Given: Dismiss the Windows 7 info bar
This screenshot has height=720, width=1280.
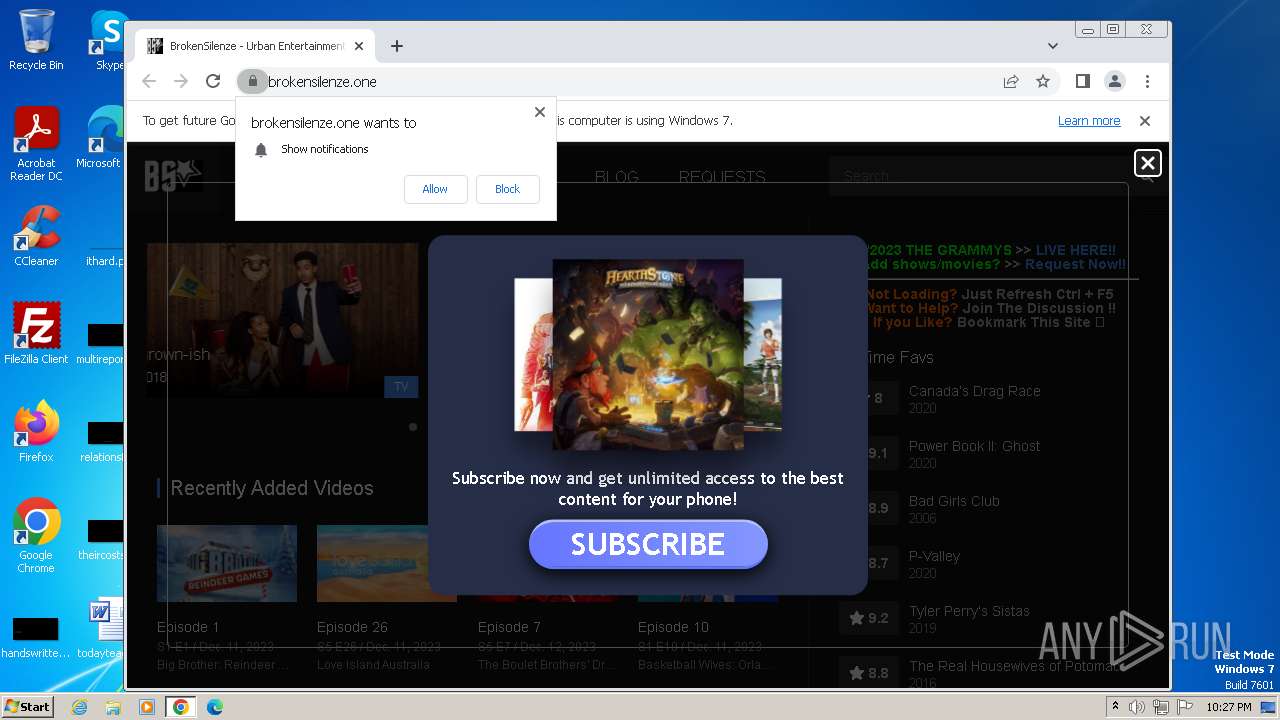Looking at the screenshot, I should [x=1145, y=121].
